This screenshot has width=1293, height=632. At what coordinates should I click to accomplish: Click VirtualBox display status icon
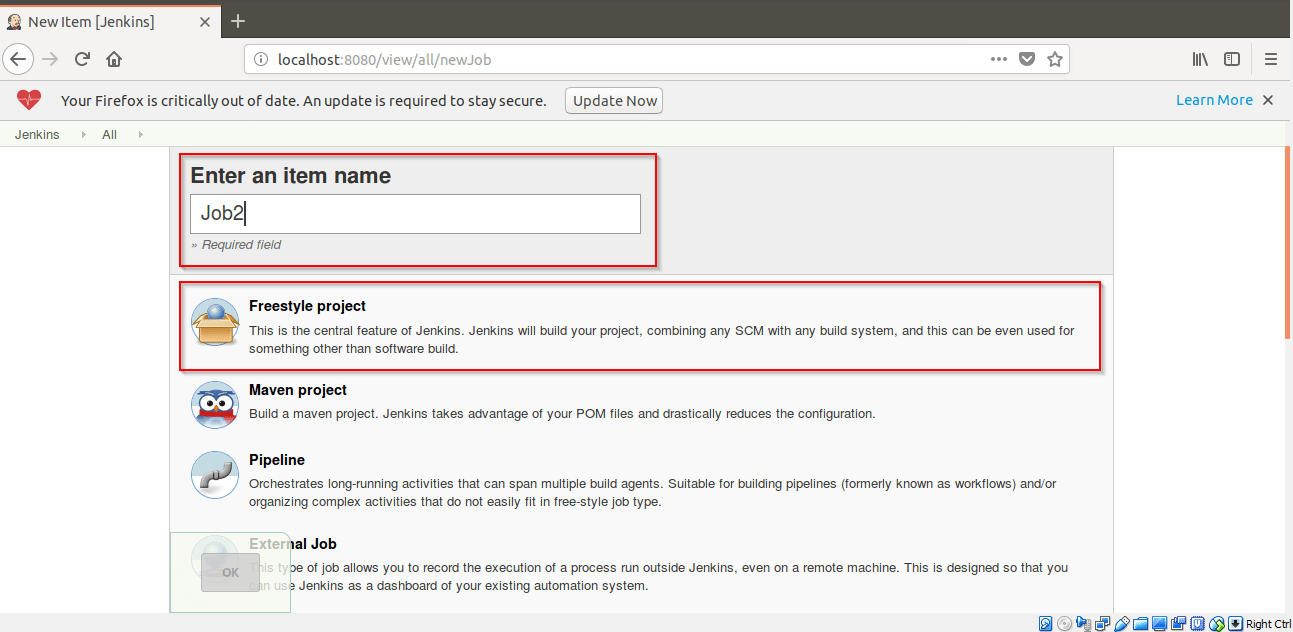1159,624
